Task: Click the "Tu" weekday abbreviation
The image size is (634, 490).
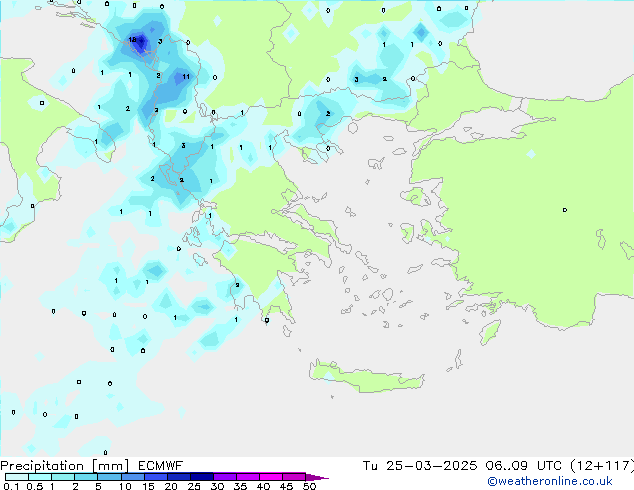Action: coord(370,466)
